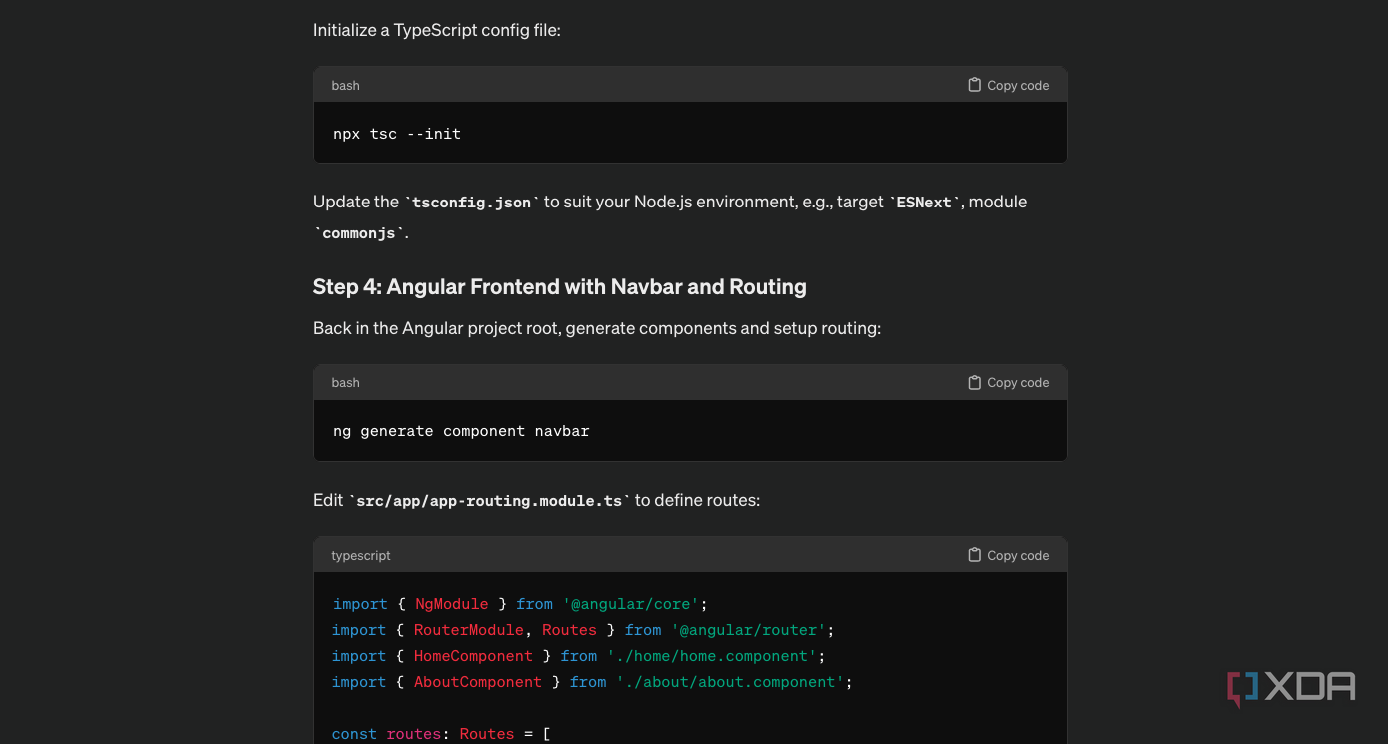Click the '@angular/router' string
This screenshot has height=744, width=1388.
[x=748, y=630]
